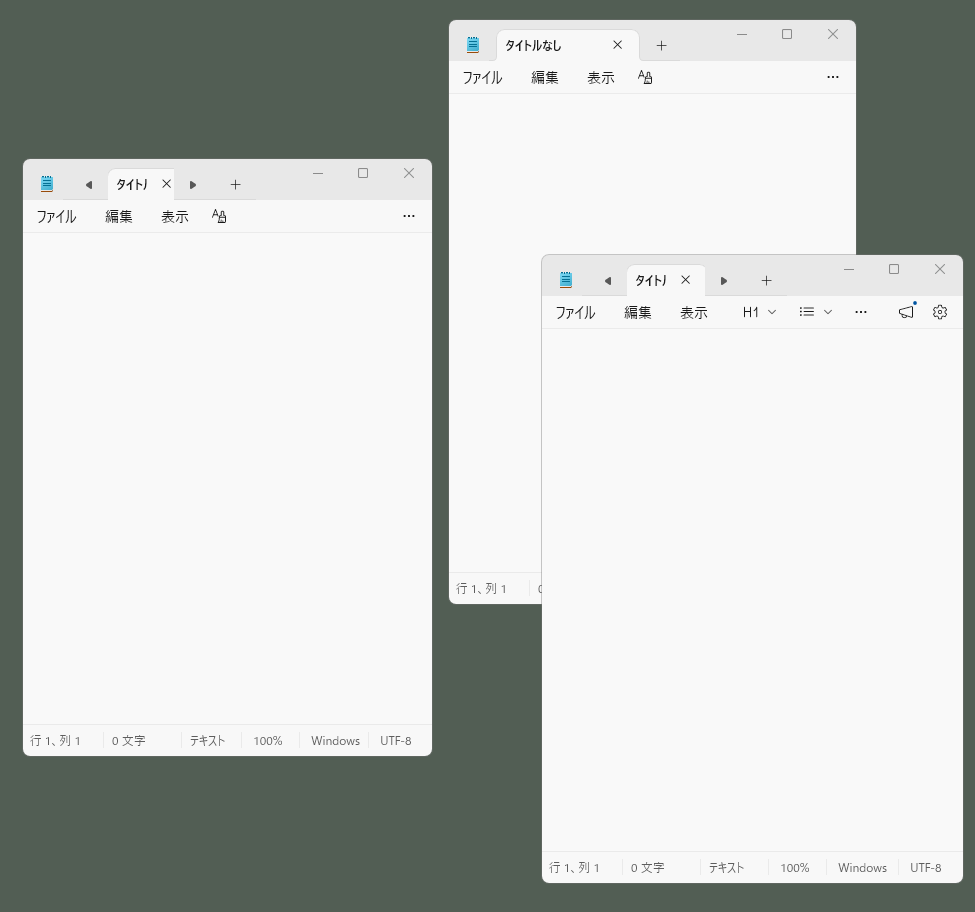Add a new tab beside the タイトルなし tab
Screen dimensions: 975x912
661,46
